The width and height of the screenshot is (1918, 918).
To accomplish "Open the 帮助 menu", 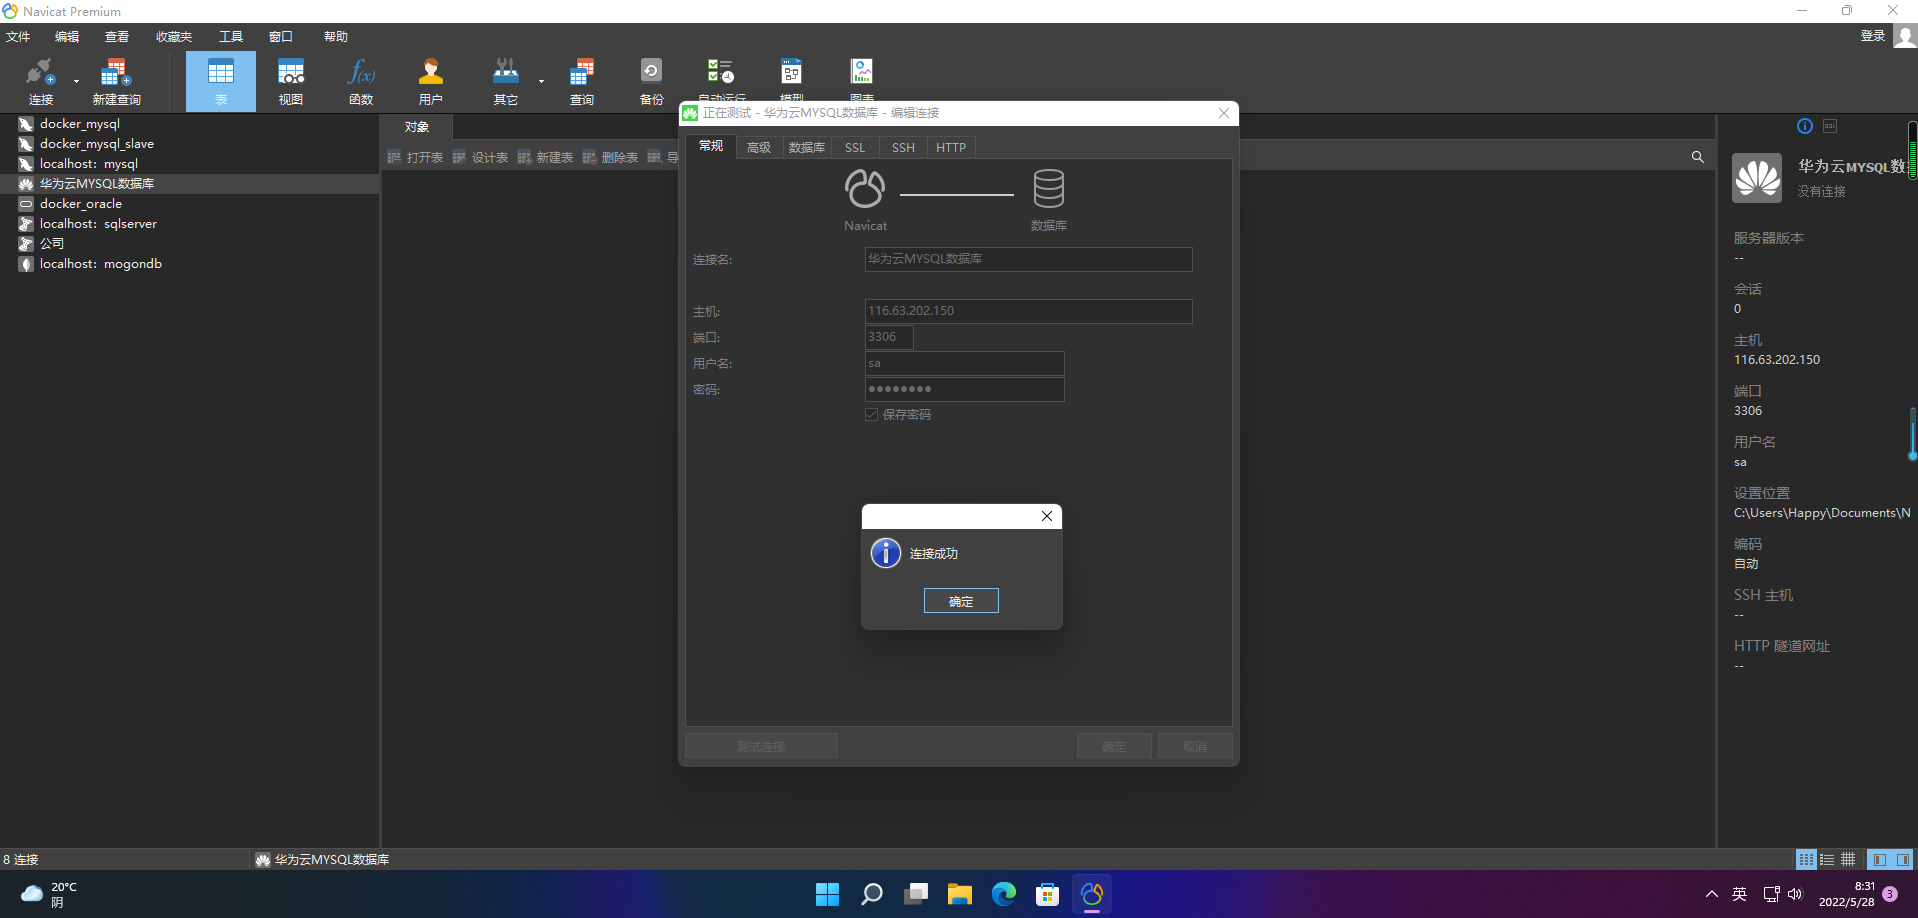I will point(336,37).
